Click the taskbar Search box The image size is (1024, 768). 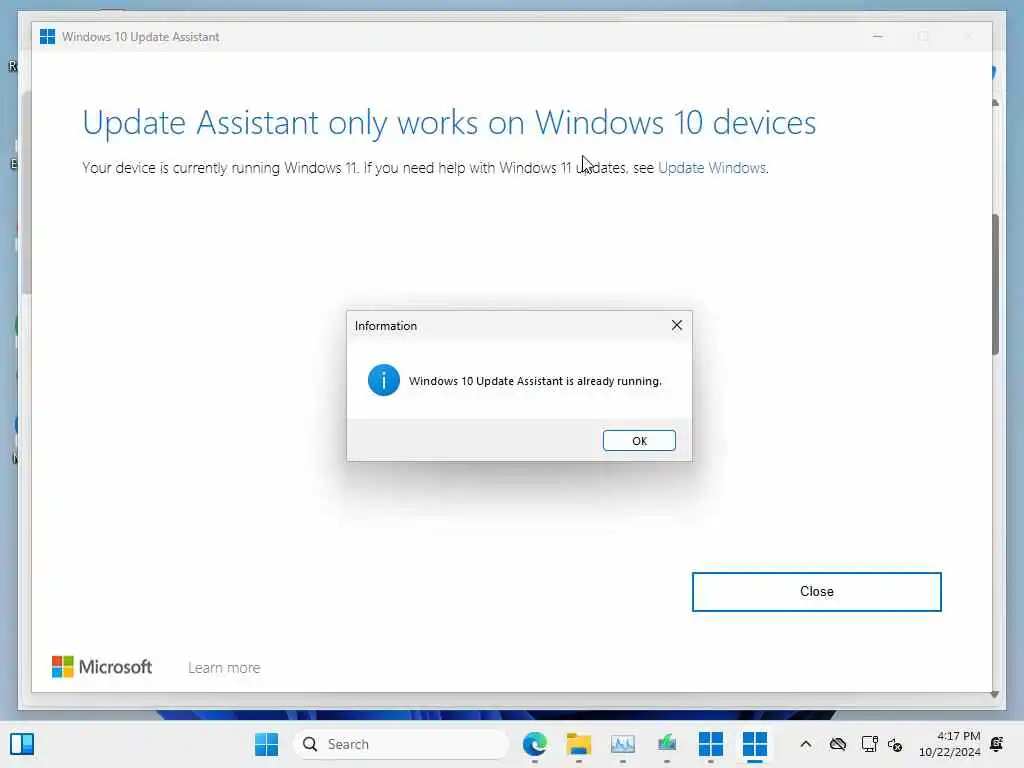pos(401,744)
